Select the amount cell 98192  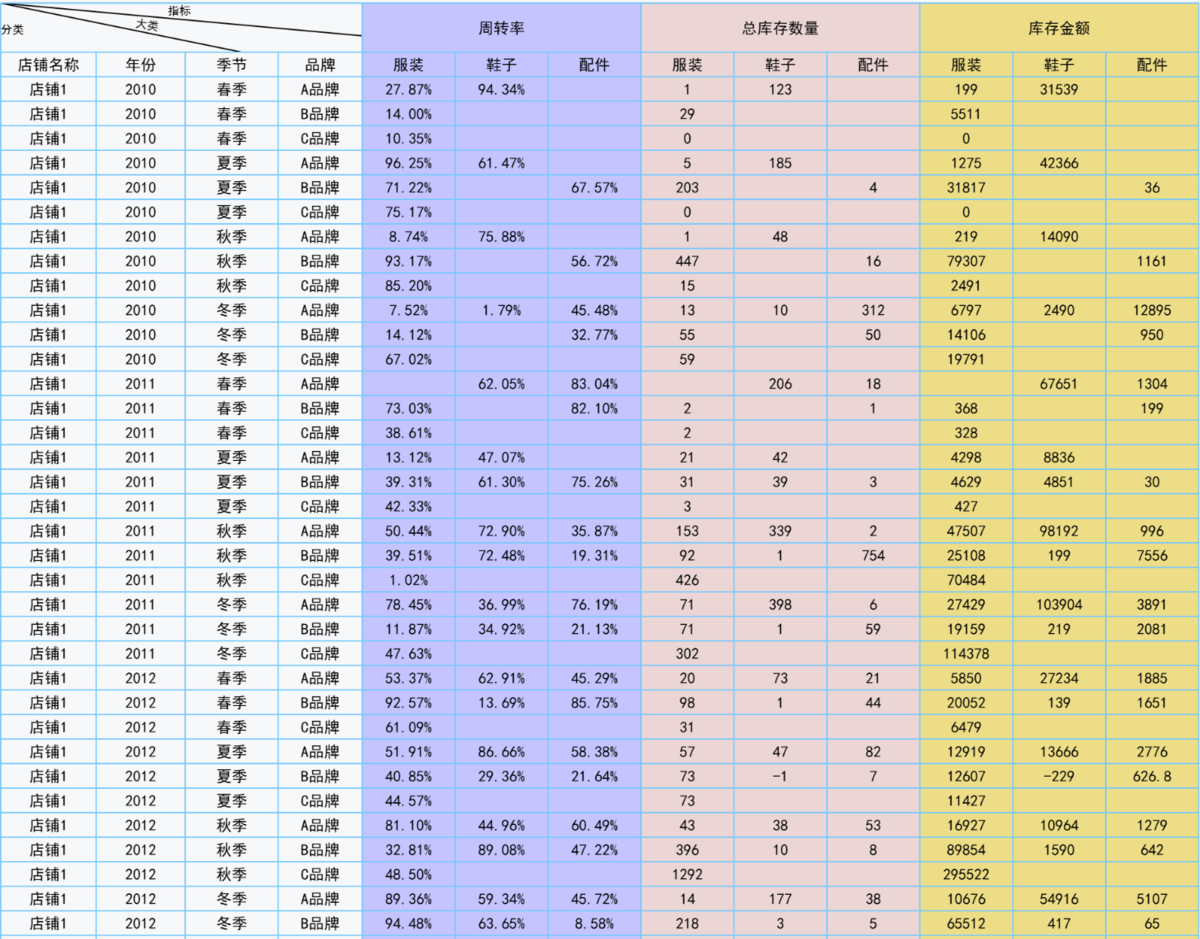point(1059,531)
